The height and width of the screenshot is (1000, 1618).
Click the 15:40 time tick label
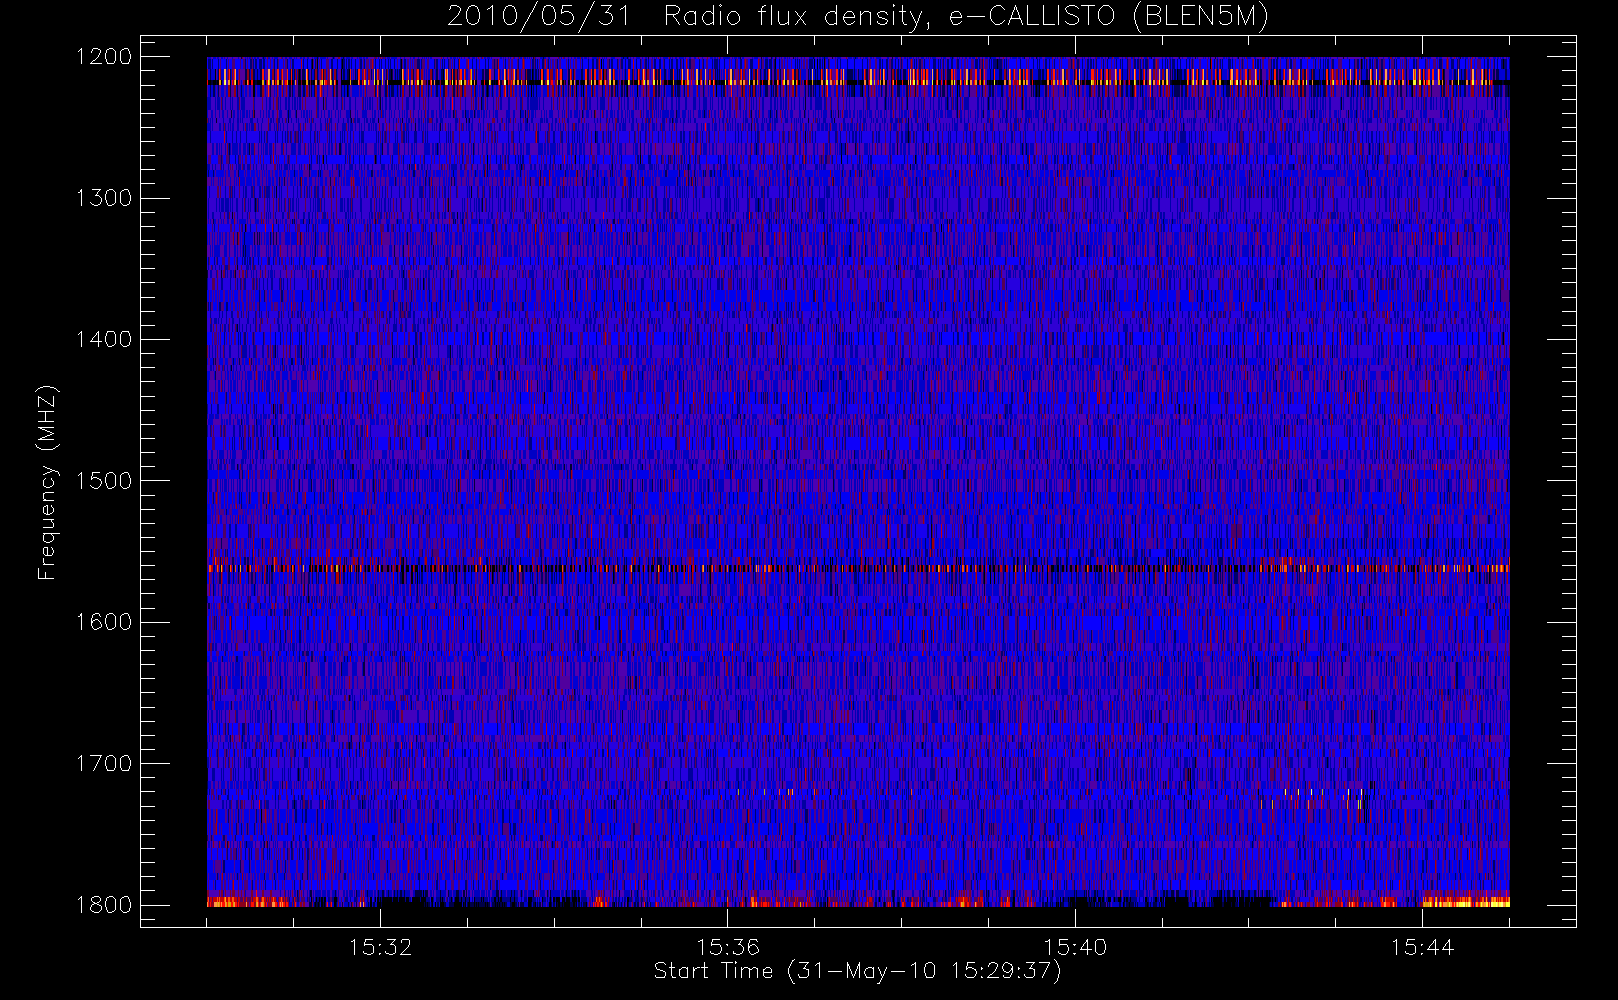coord(1075,947)
